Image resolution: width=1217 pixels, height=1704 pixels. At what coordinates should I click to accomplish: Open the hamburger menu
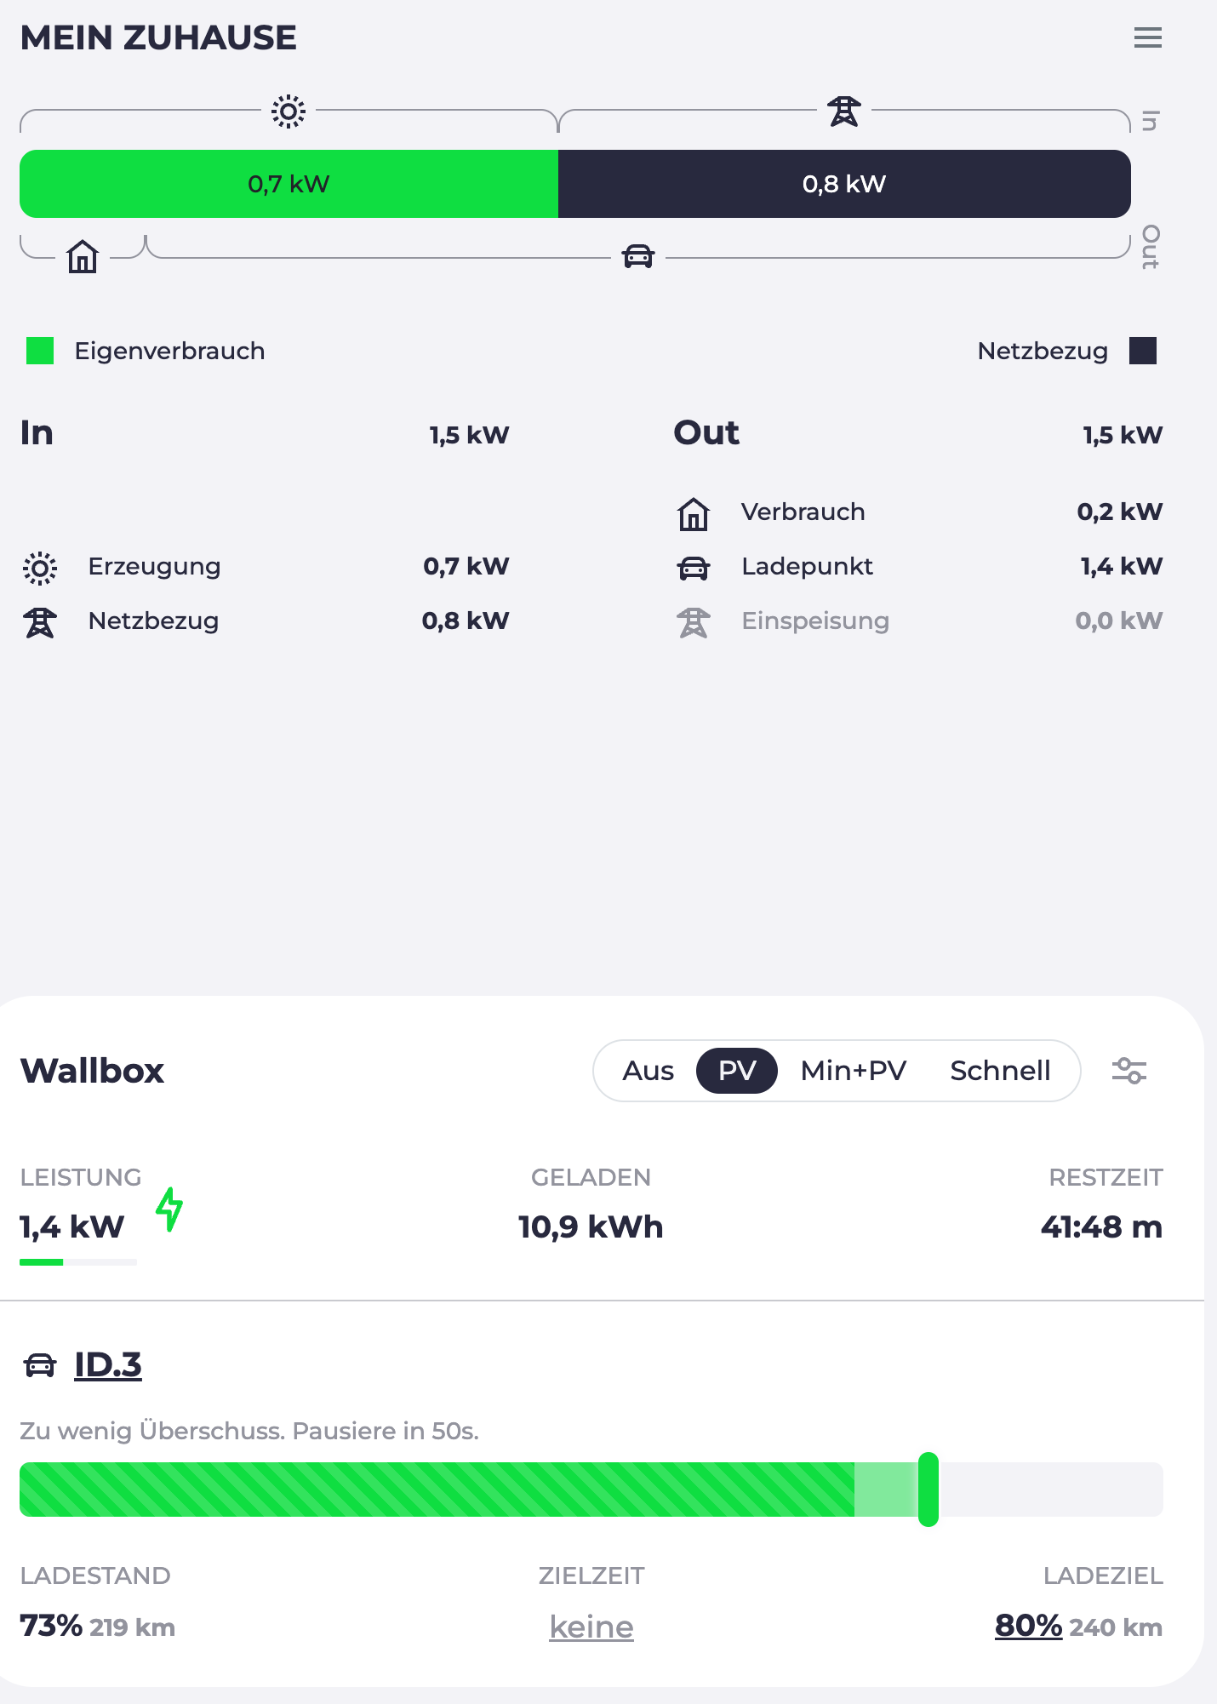[x=1147, y=38]
